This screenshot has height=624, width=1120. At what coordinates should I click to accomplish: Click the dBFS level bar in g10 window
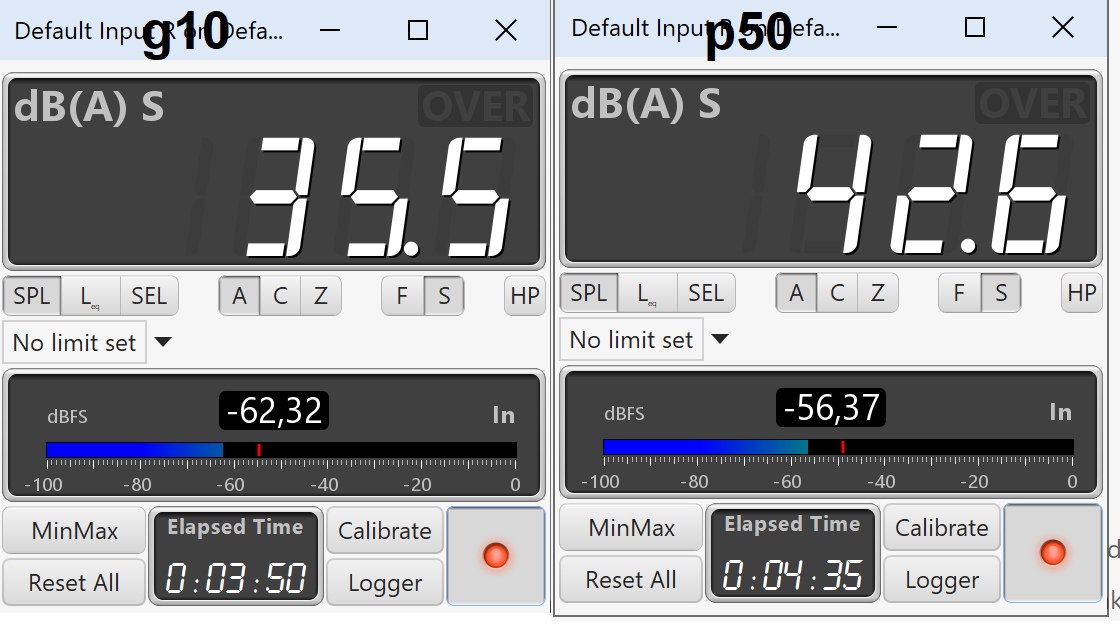pos(281,450)
